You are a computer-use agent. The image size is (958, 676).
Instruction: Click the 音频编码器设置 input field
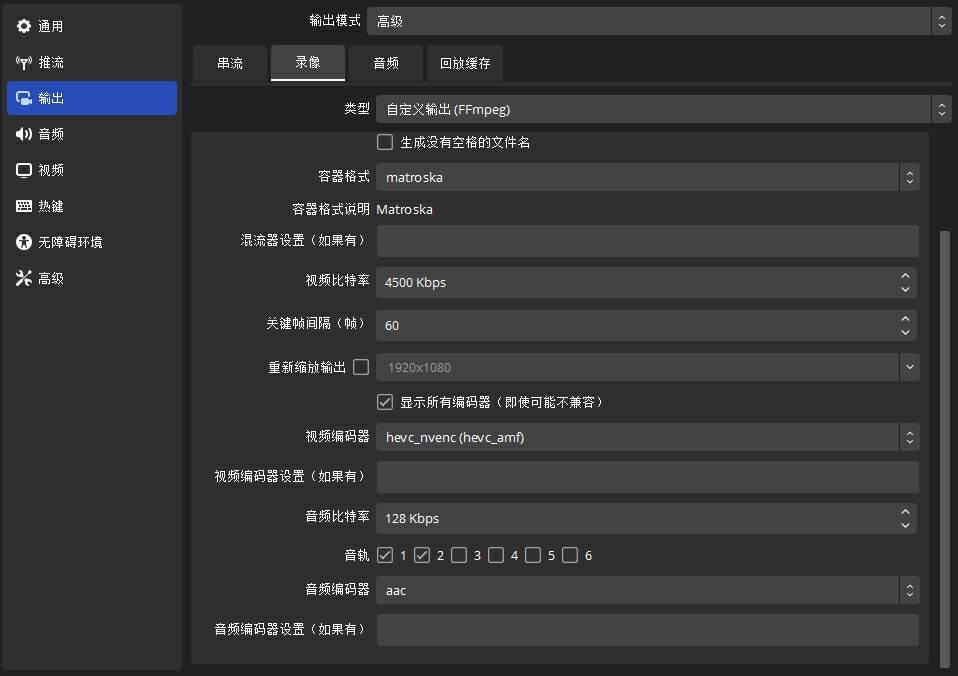[x=648, y=630]
